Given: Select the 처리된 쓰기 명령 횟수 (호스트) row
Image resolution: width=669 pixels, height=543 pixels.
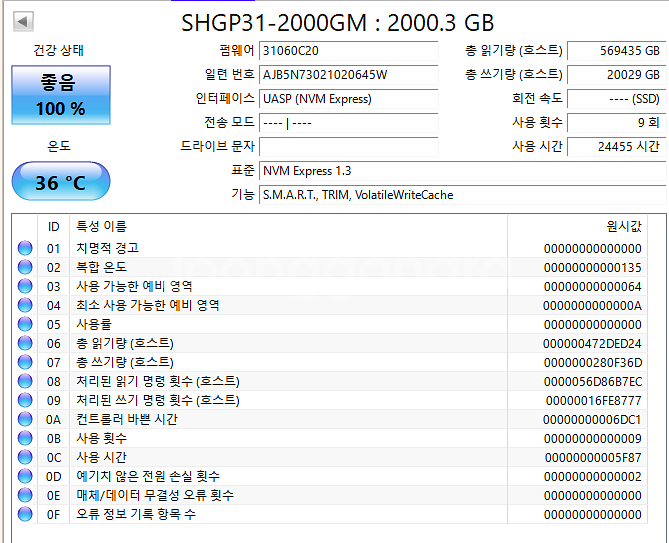Looking at the screenshot, I should click(x=330, y=400).
